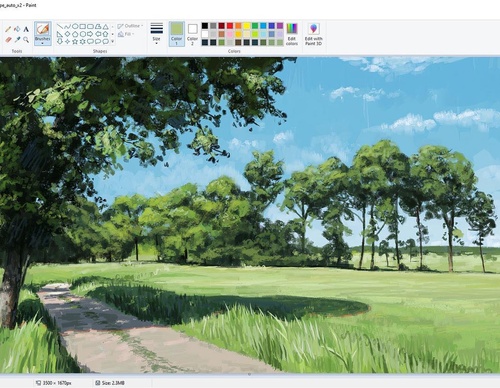This screenshot has height=388, width=500.
Task: Pick gold from the second palette row
Action: 238,34
